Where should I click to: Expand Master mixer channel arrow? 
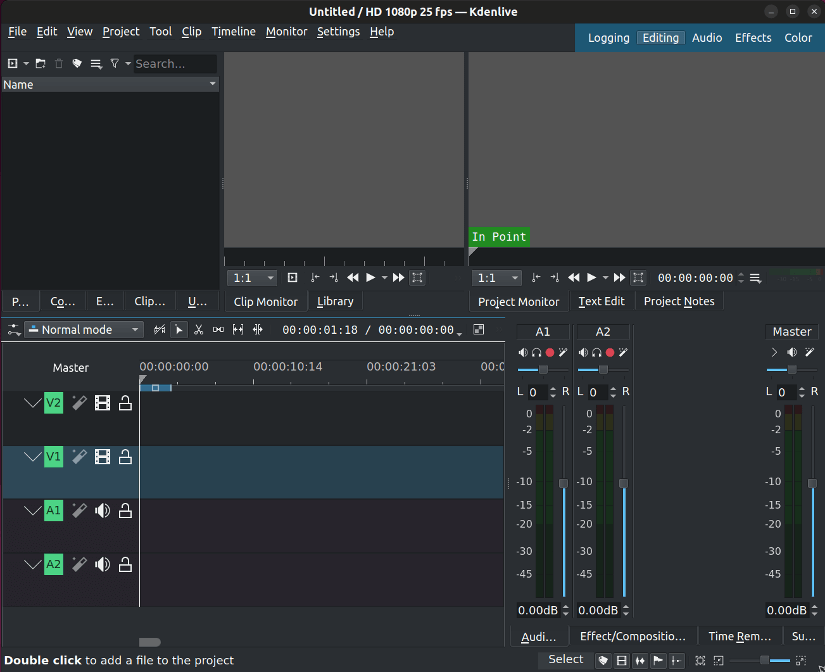point(774,353)
